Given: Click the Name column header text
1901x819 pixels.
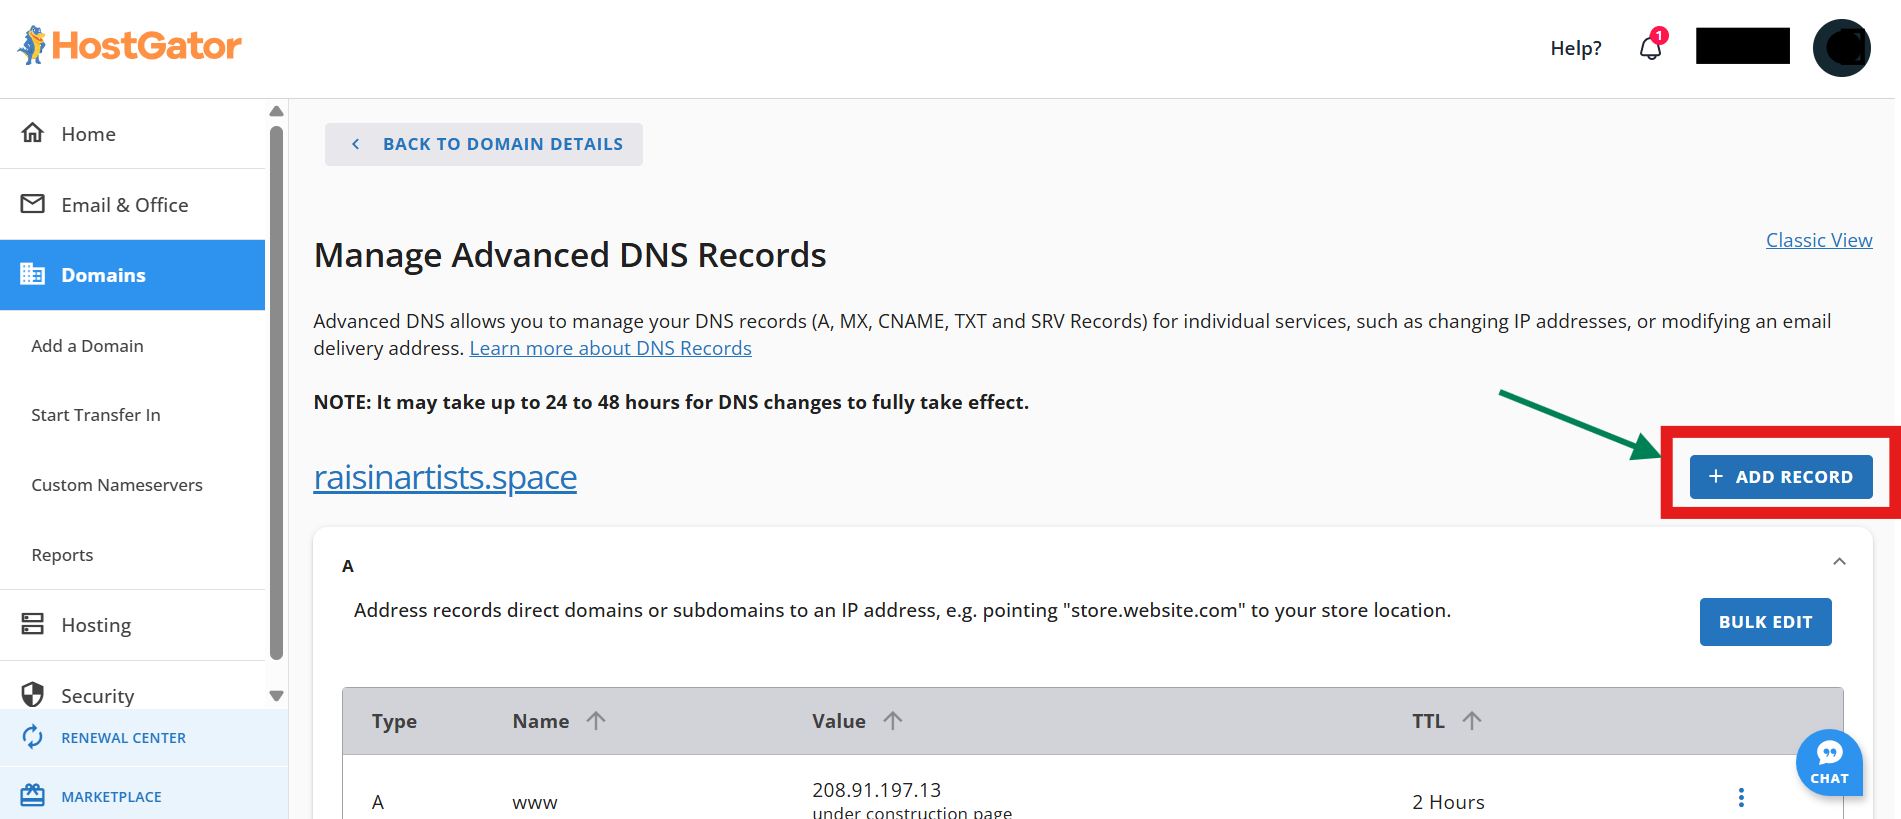Looking at the screenshot, I should tap(541, 721).
